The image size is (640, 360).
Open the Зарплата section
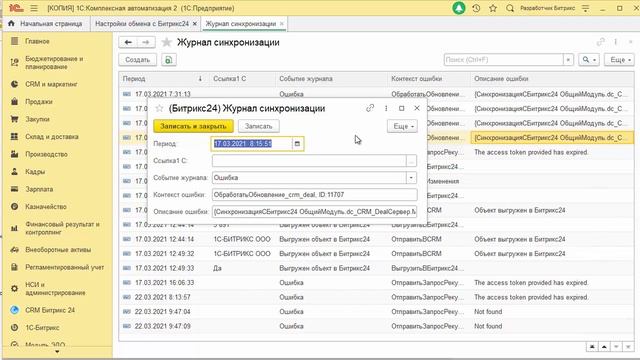coord(39,189)
